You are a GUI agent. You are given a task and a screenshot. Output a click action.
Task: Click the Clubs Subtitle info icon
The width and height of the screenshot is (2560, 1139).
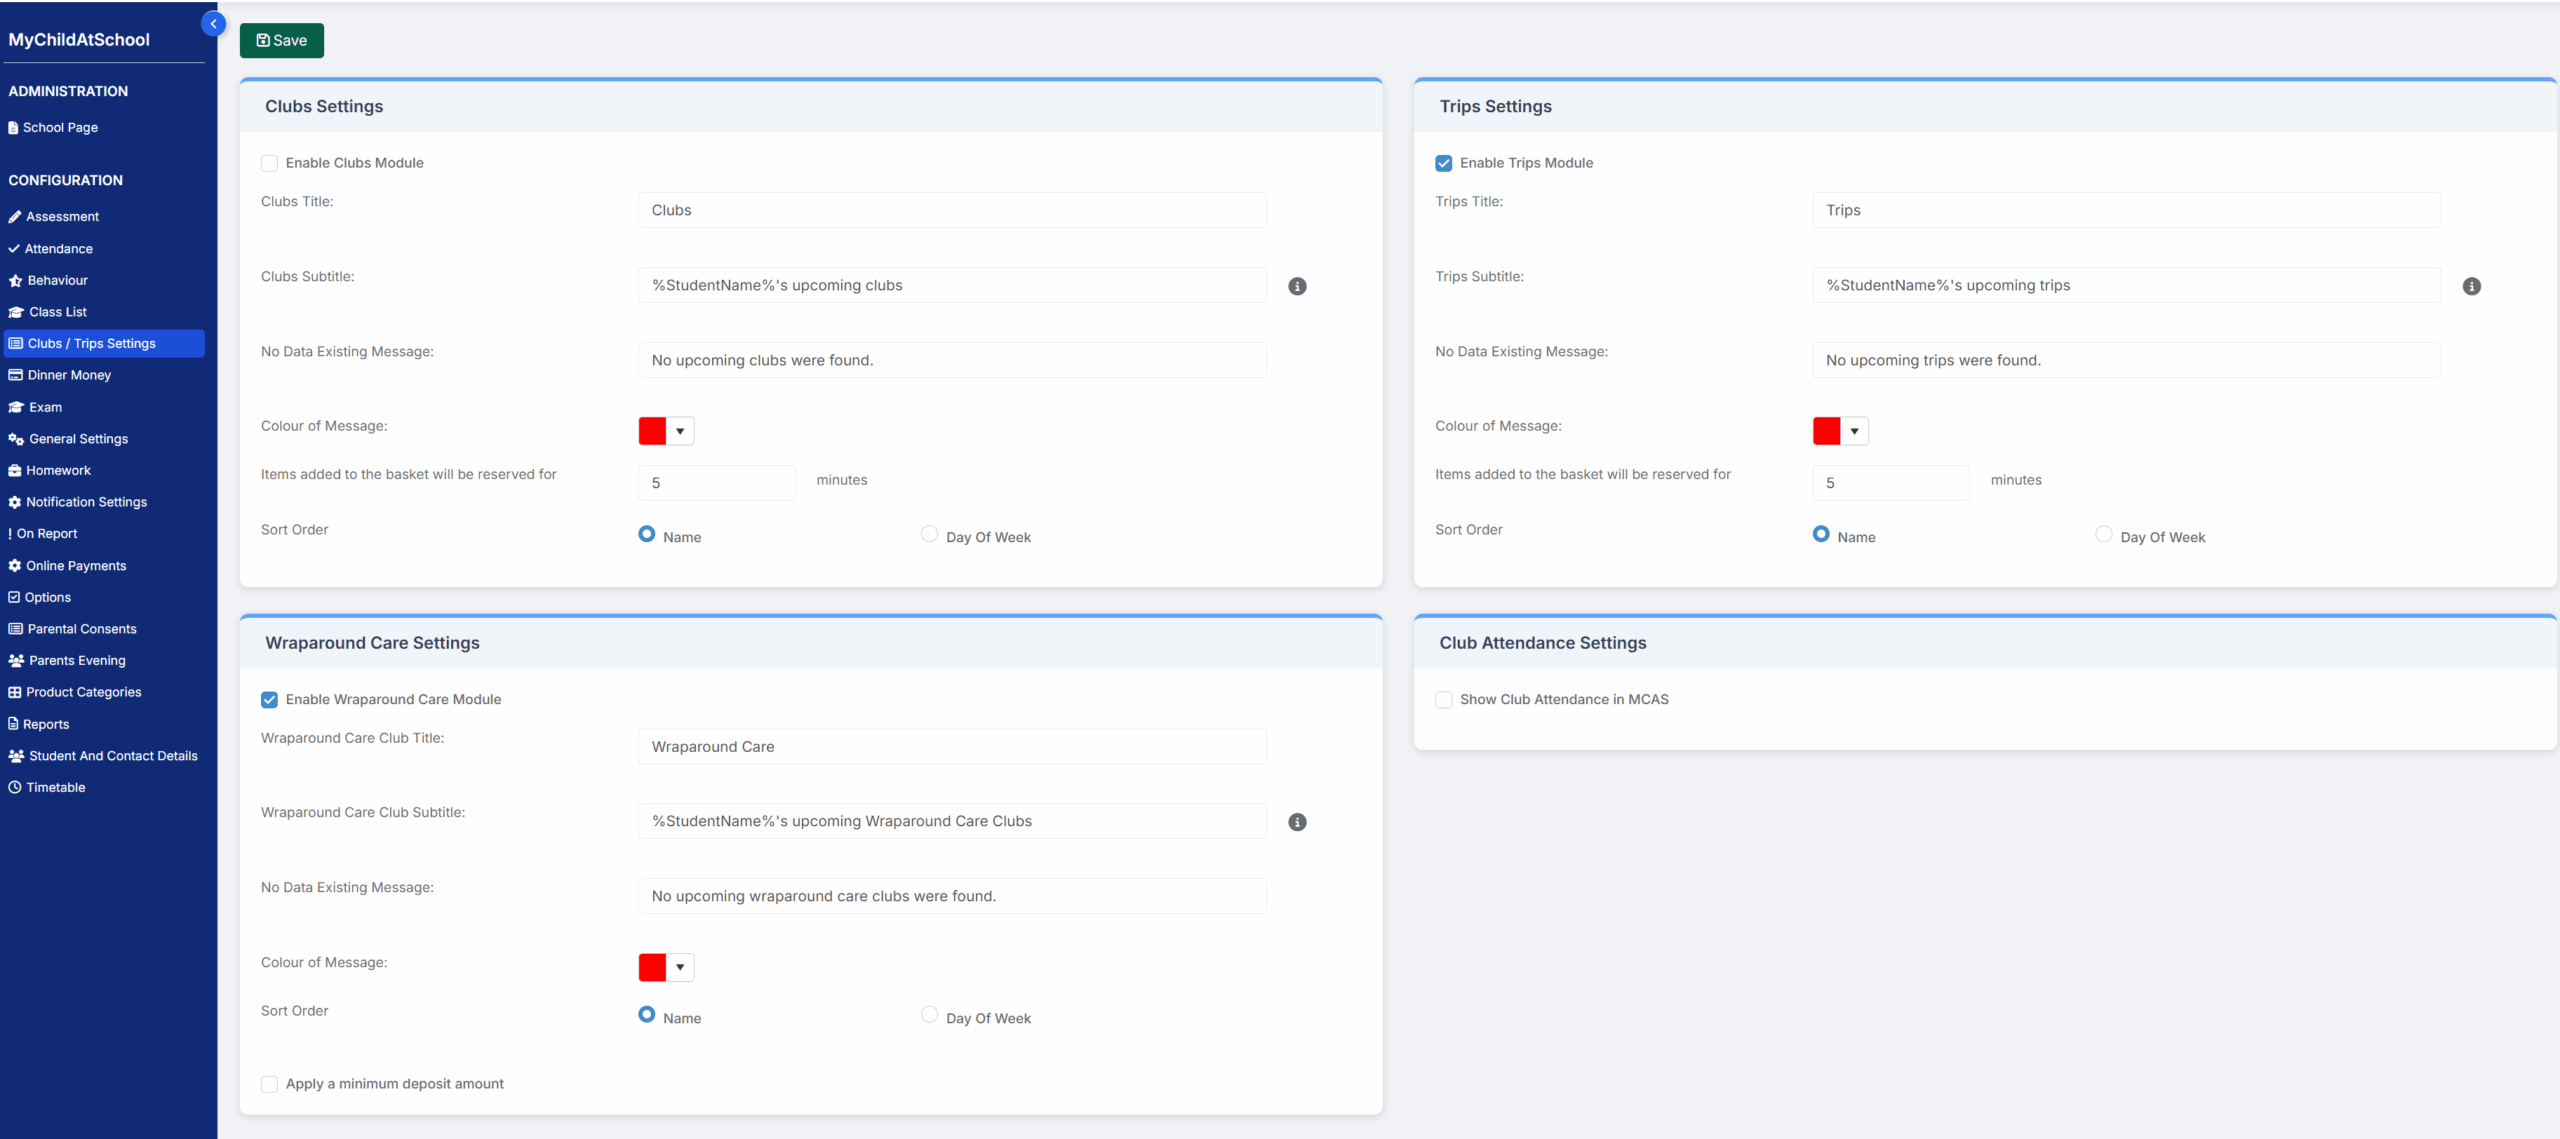[1297, 286]
